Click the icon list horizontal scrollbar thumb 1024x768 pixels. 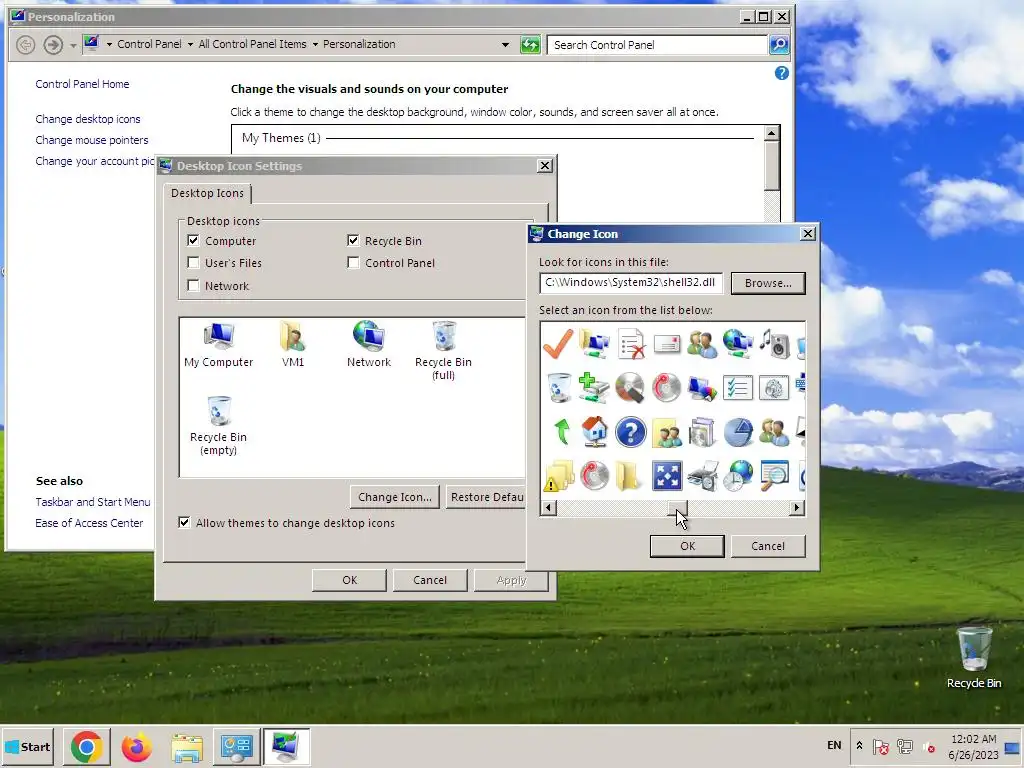[x=677, y=507]
